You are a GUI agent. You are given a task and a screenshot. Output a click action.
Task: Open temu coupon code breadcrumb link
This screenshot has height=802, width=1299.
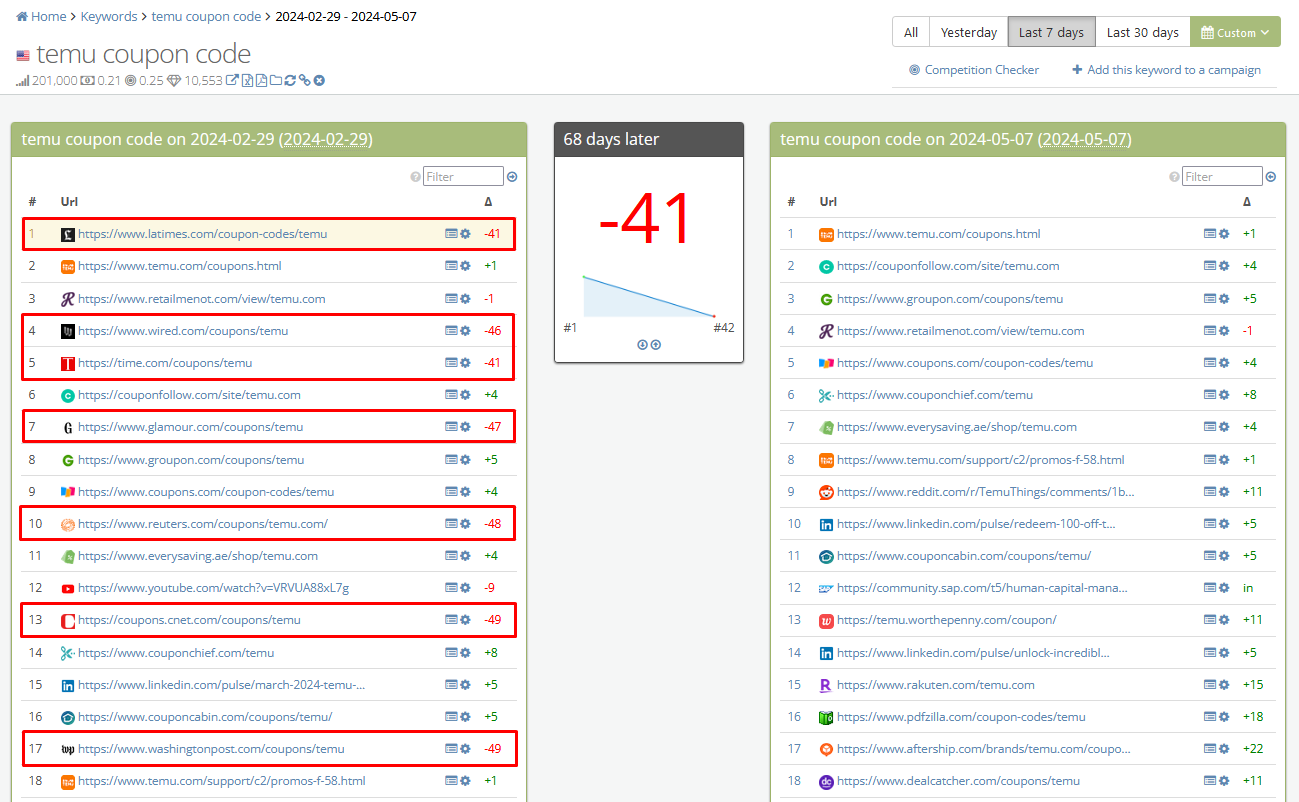tap(207, 17)
